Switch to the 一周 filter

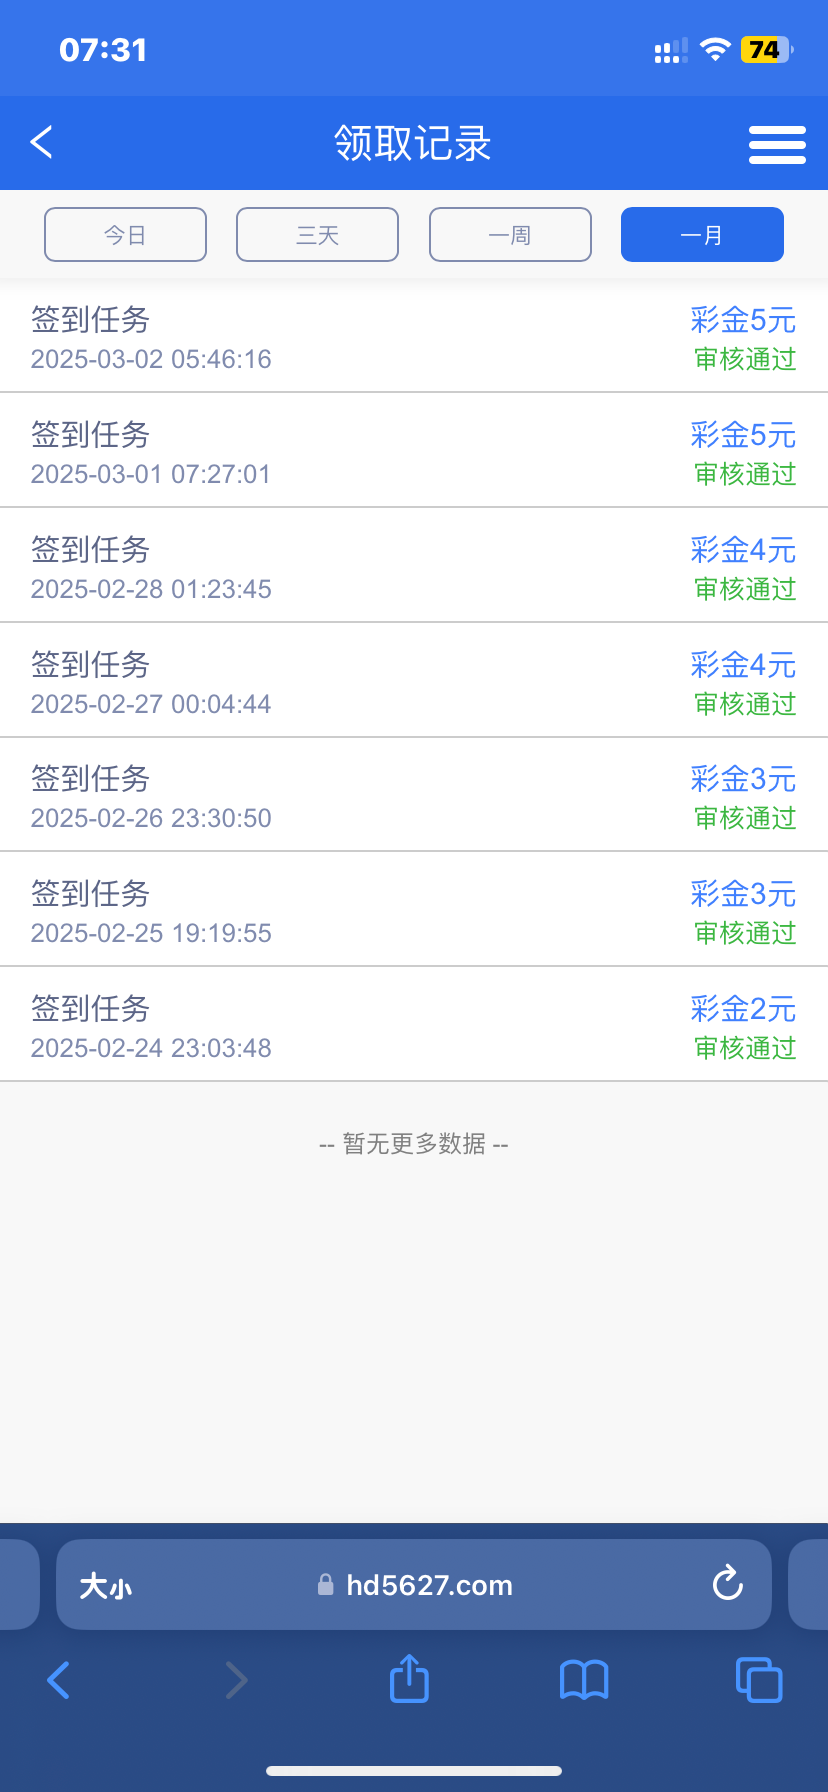click(510, 235)
